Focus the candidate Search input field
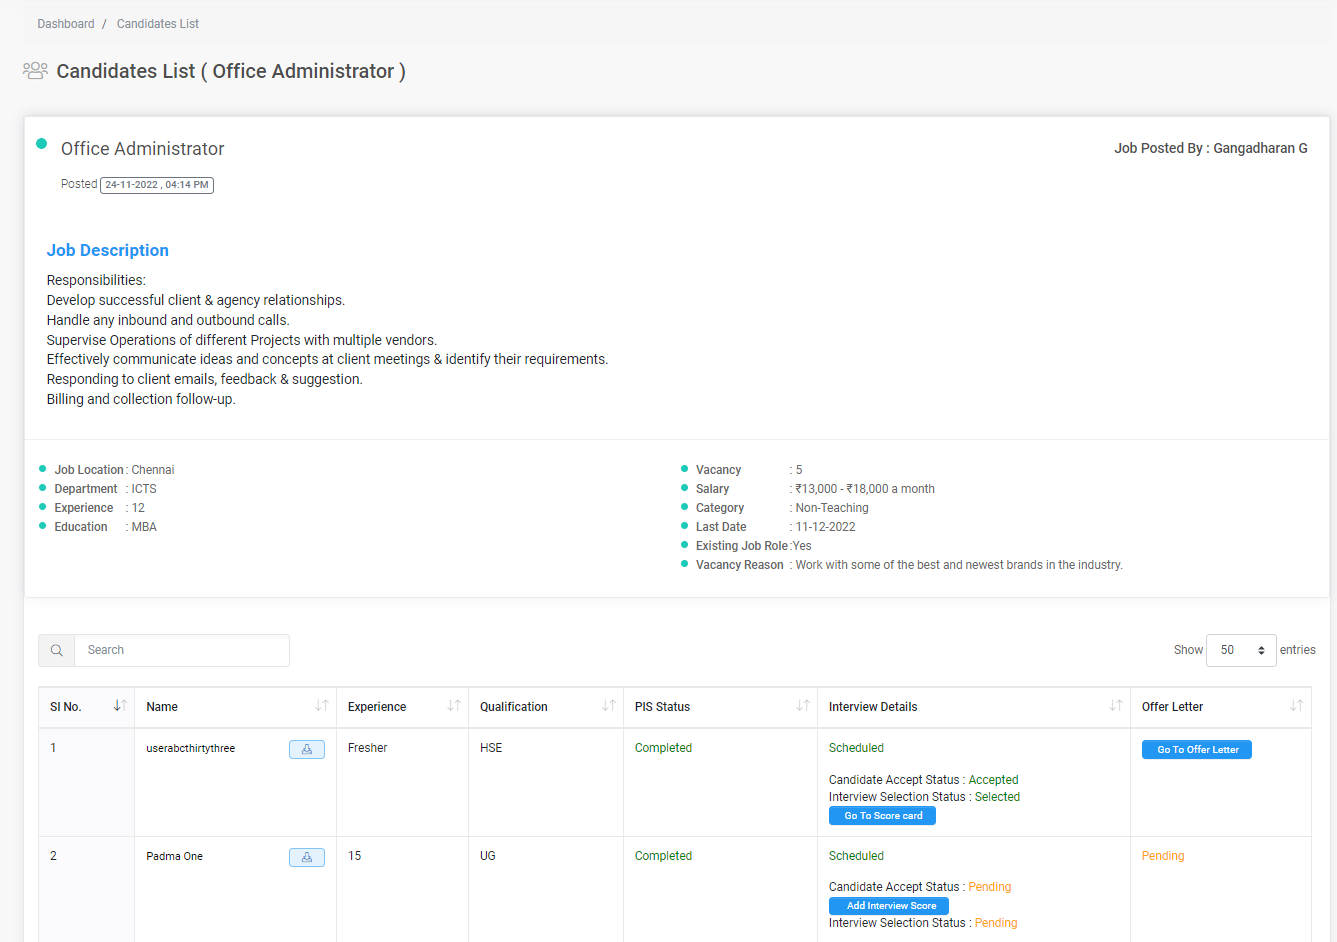The image size is (1337, 942). (x=182, y=650)
